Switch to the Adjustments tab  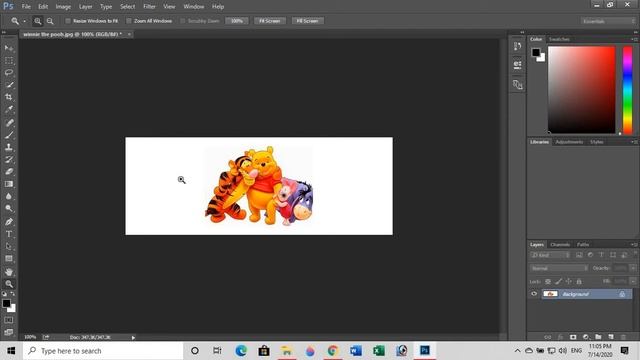pos(569,142)
